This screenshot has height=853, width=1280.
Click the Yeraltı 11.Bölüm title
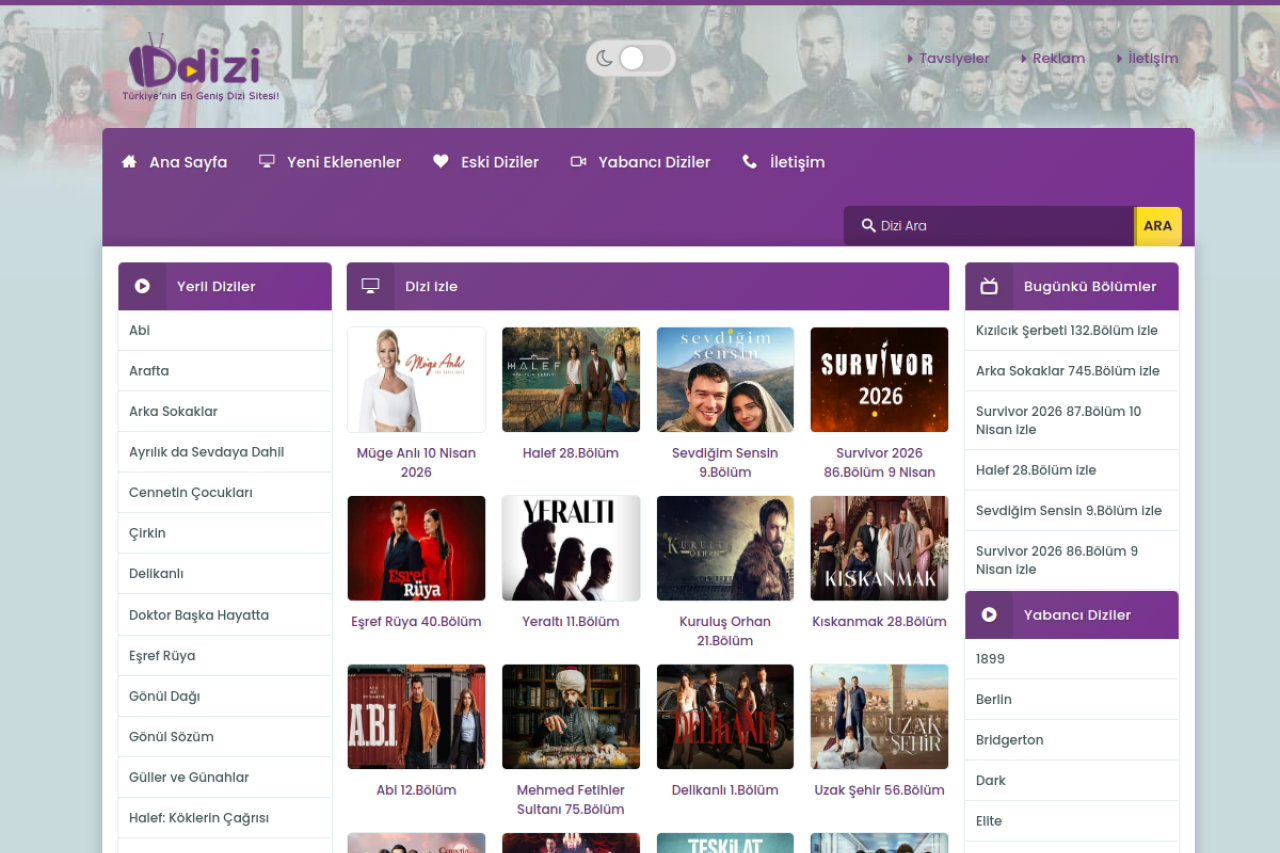tap(571, 622)
